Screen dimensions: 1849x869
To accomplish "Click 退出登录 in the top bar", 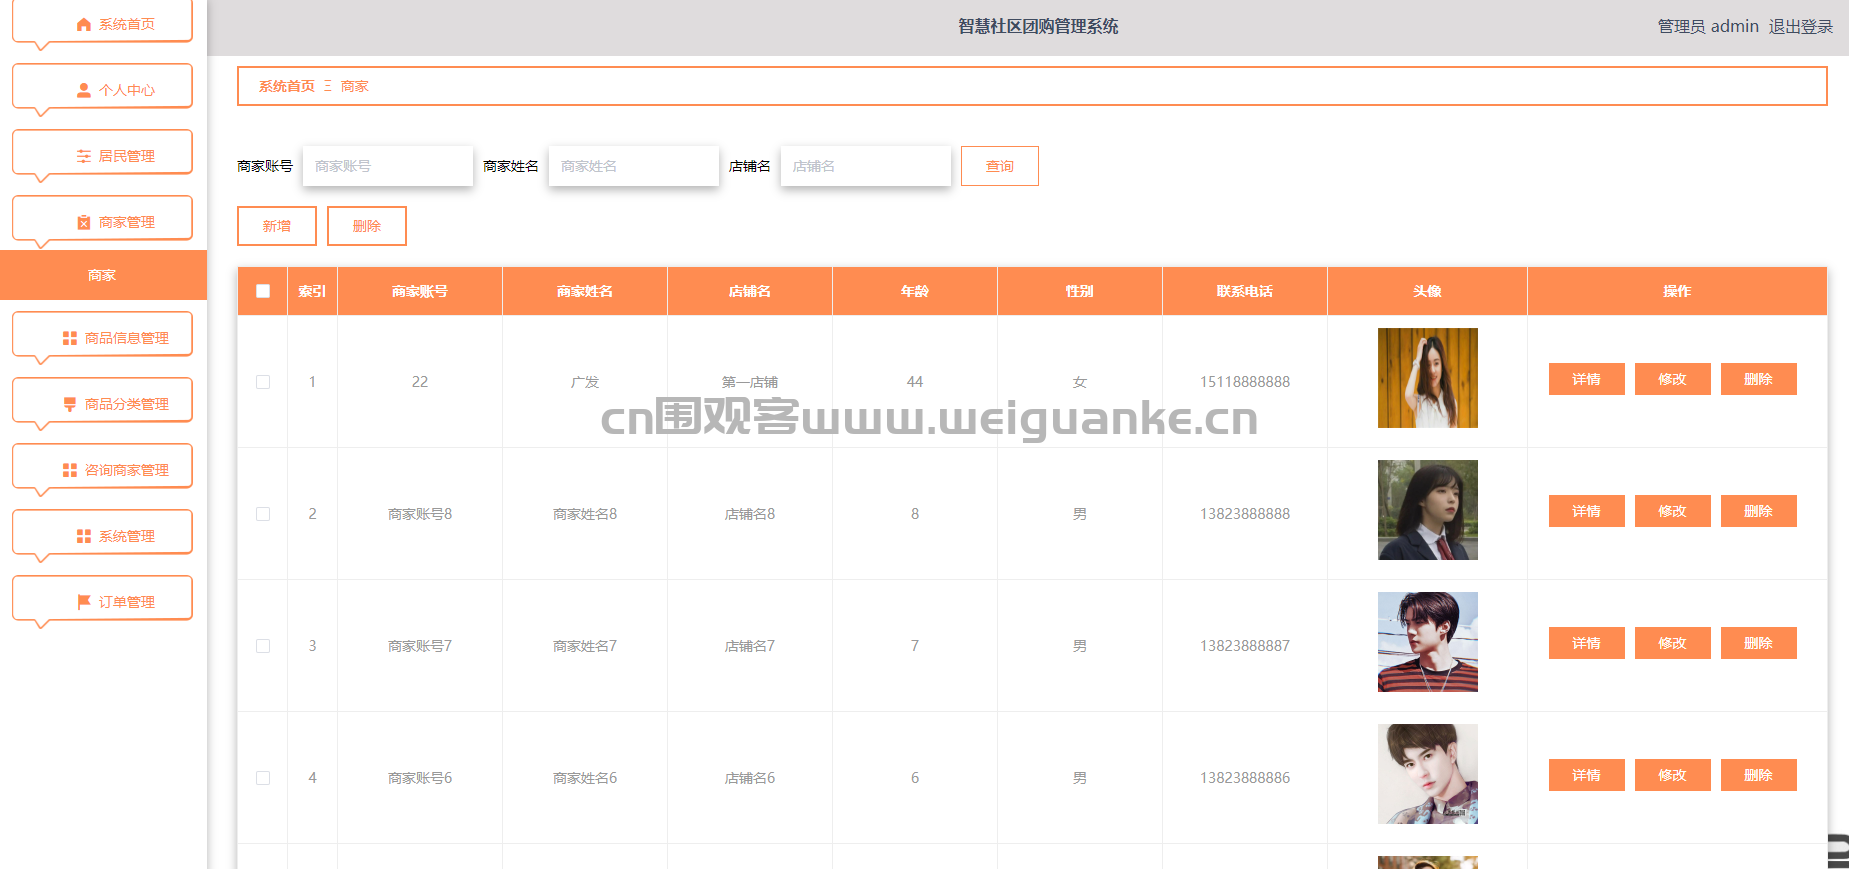I will (x=1800, y=27).
